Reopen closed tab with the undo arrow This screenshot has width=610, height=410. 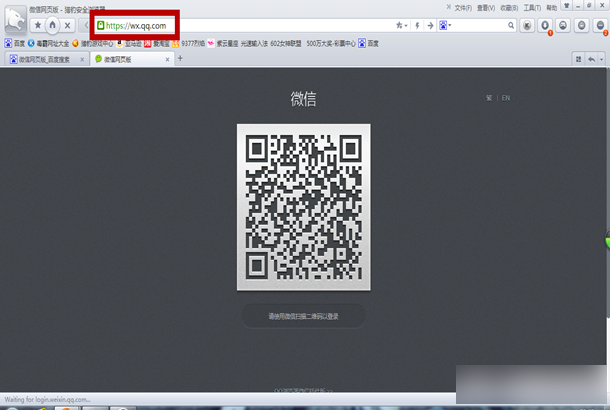pyautogui.click(x=591, y=59)
